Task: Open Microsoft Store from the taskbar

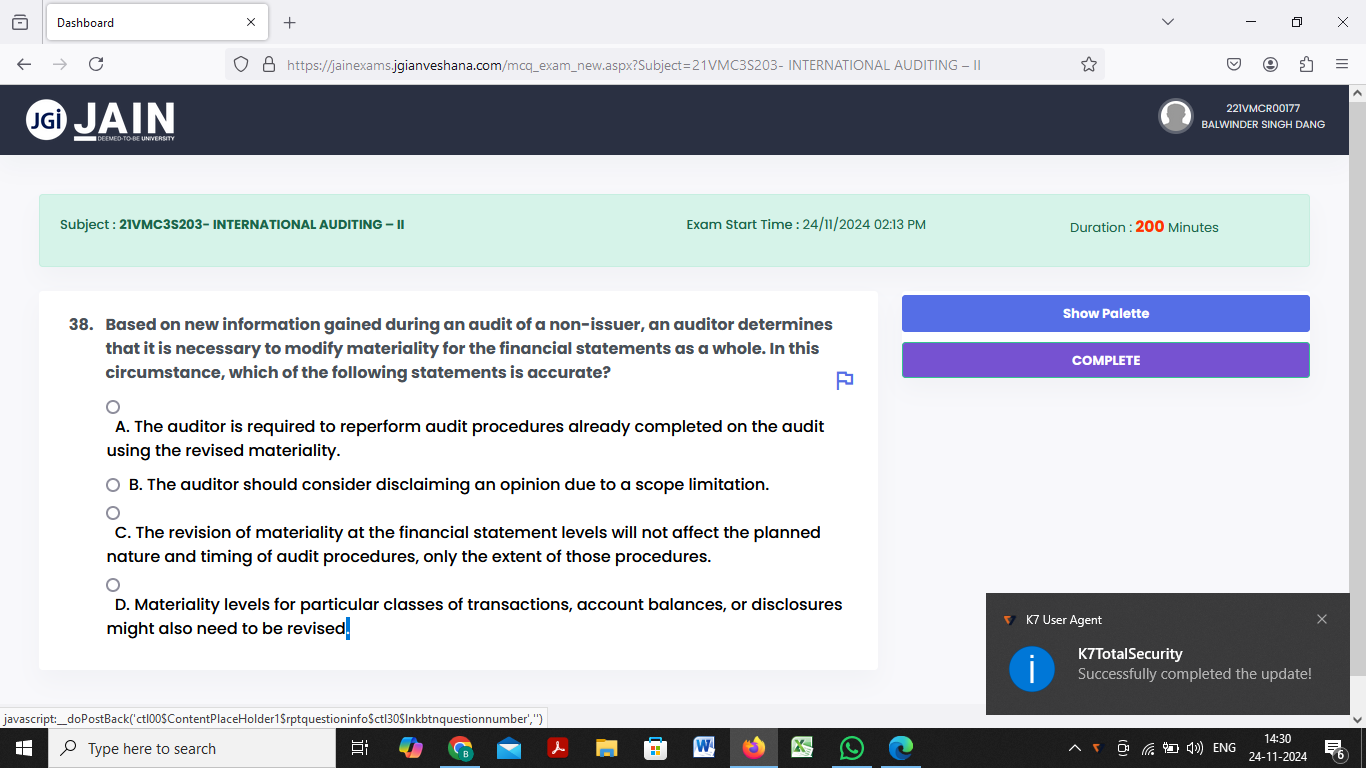Action: click(x=656, y=748)
